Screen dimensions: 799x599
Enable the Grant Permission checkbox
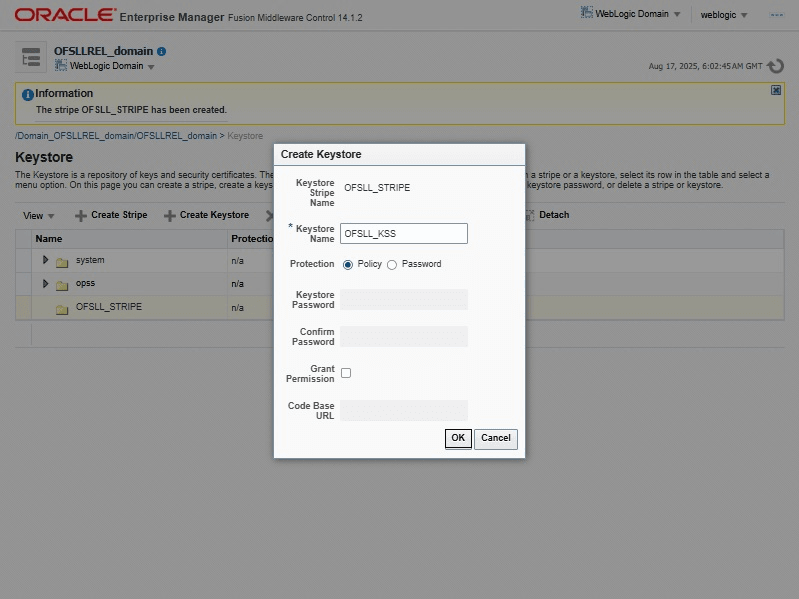tap(346, 373)
